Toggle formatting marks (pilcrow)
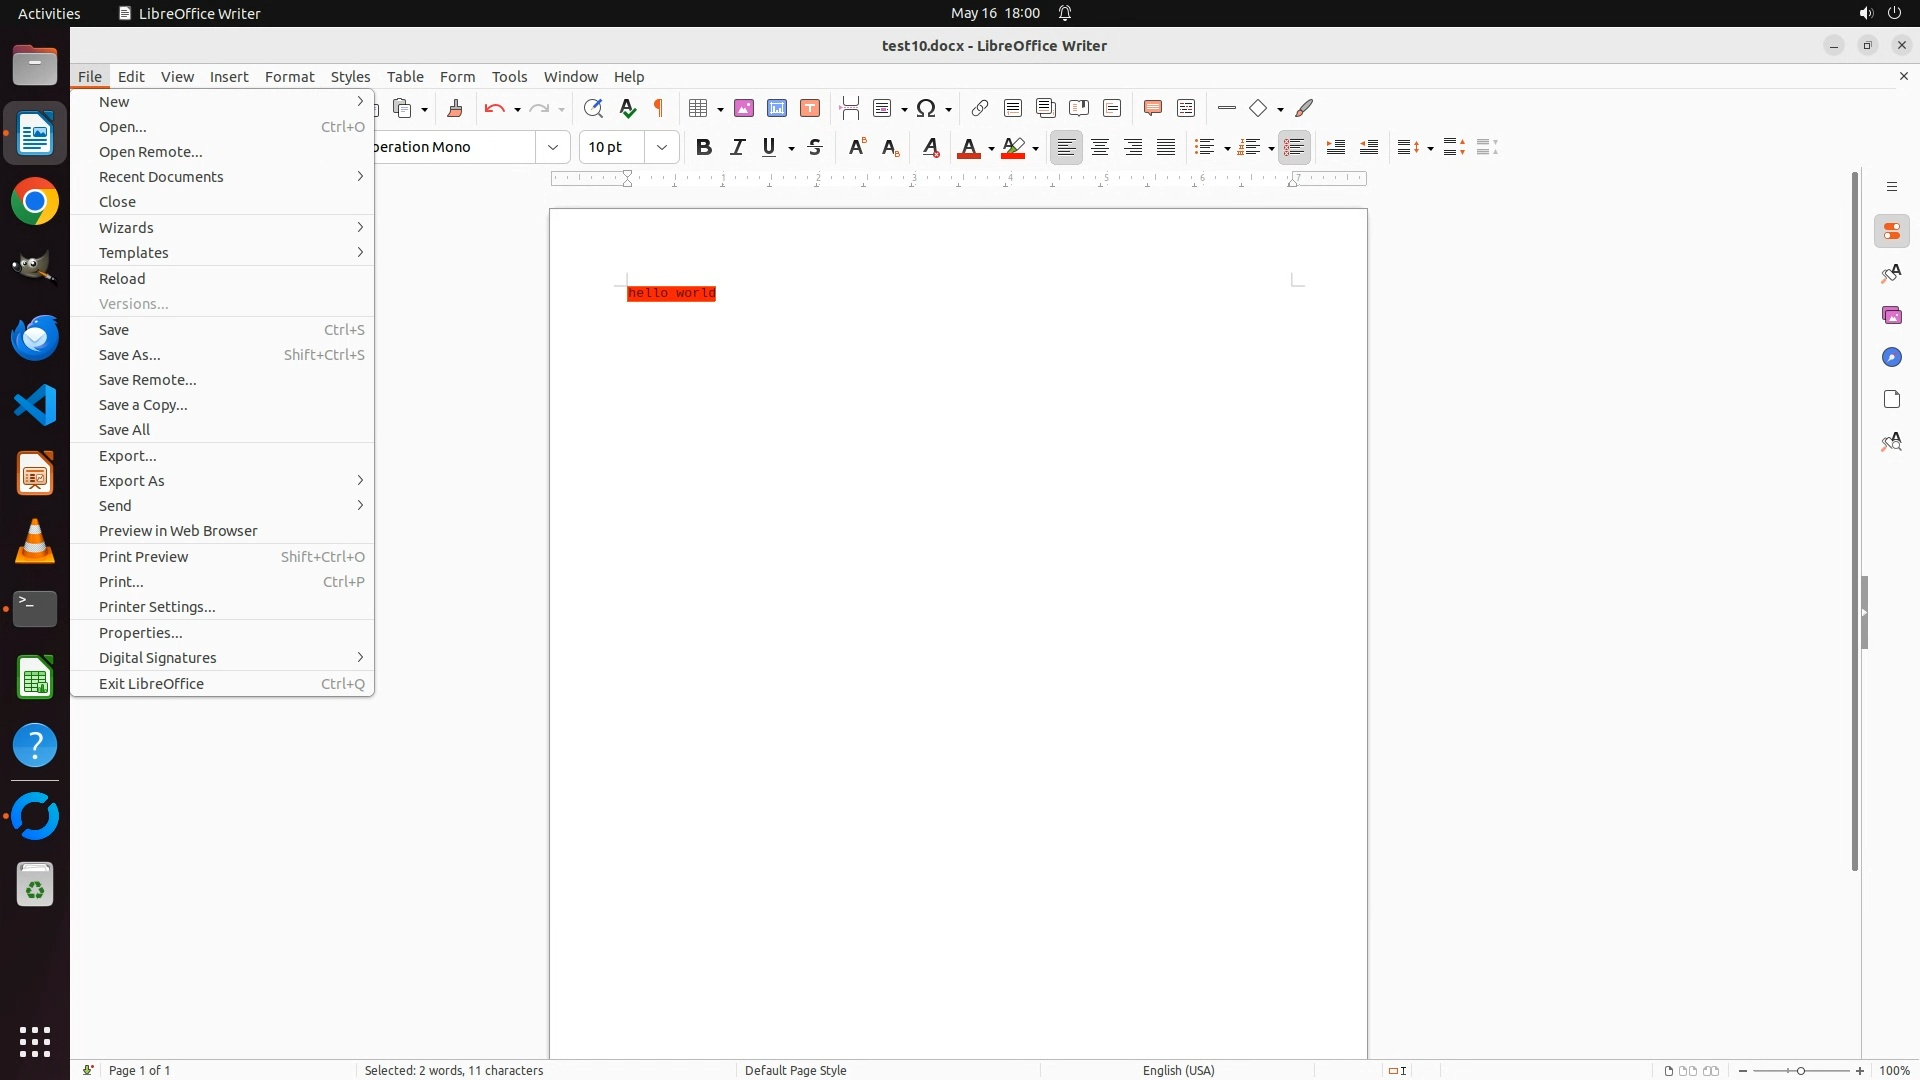Viewport: 1920px width, 1080px height. pyautogui.click(x=659, y=108)
